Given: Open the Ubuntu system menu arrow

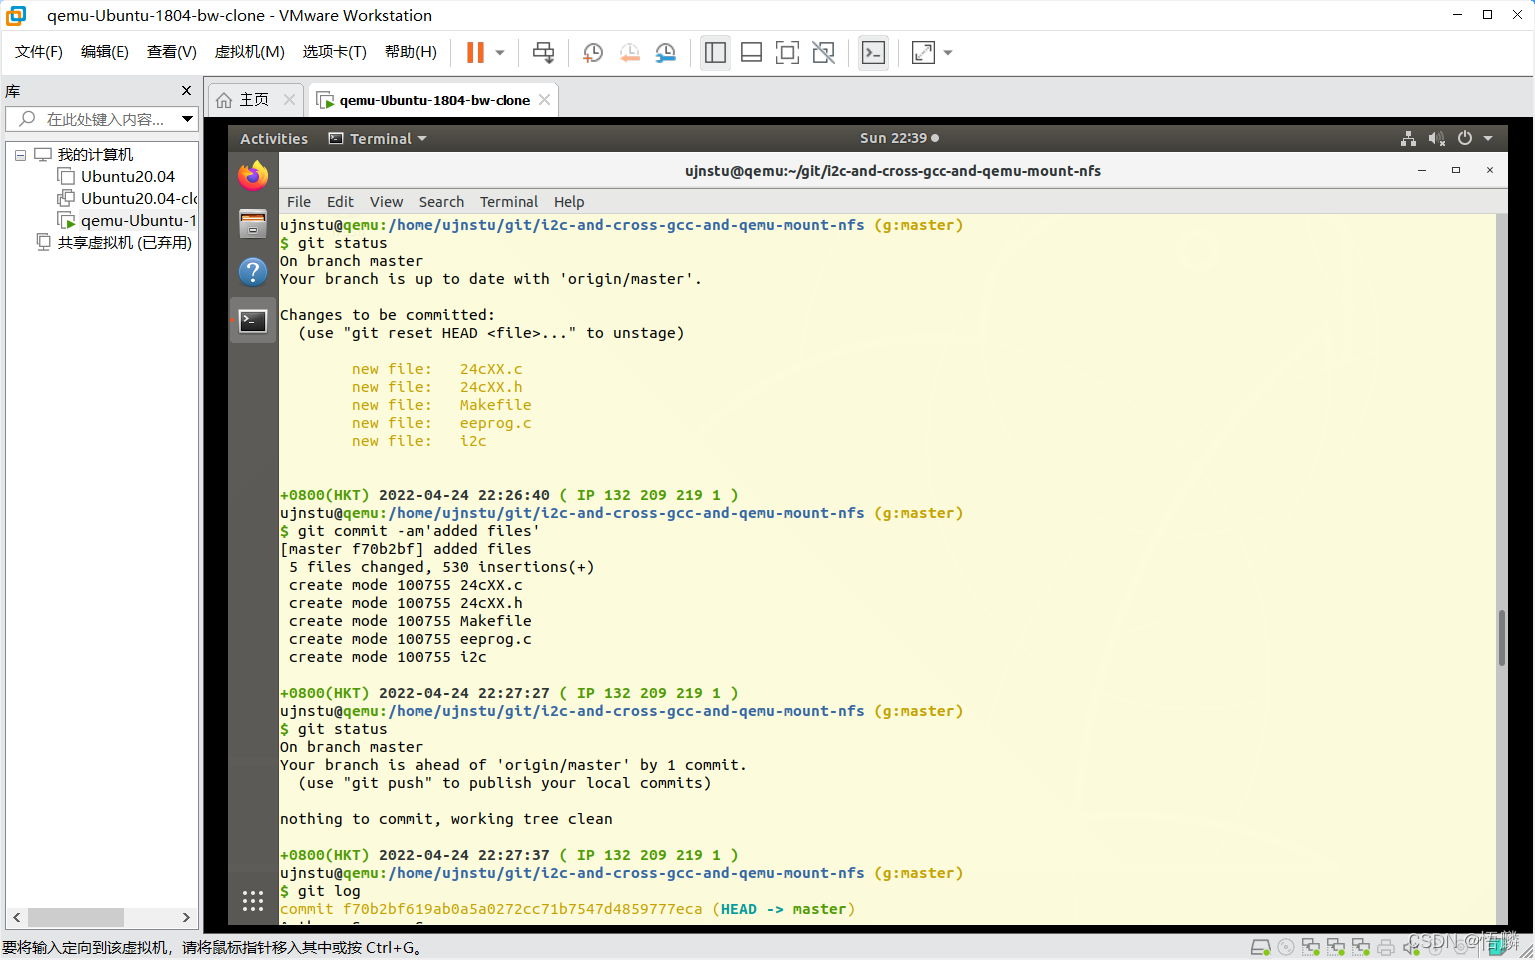Looking at the screenshot, I should click(1488, 138).
